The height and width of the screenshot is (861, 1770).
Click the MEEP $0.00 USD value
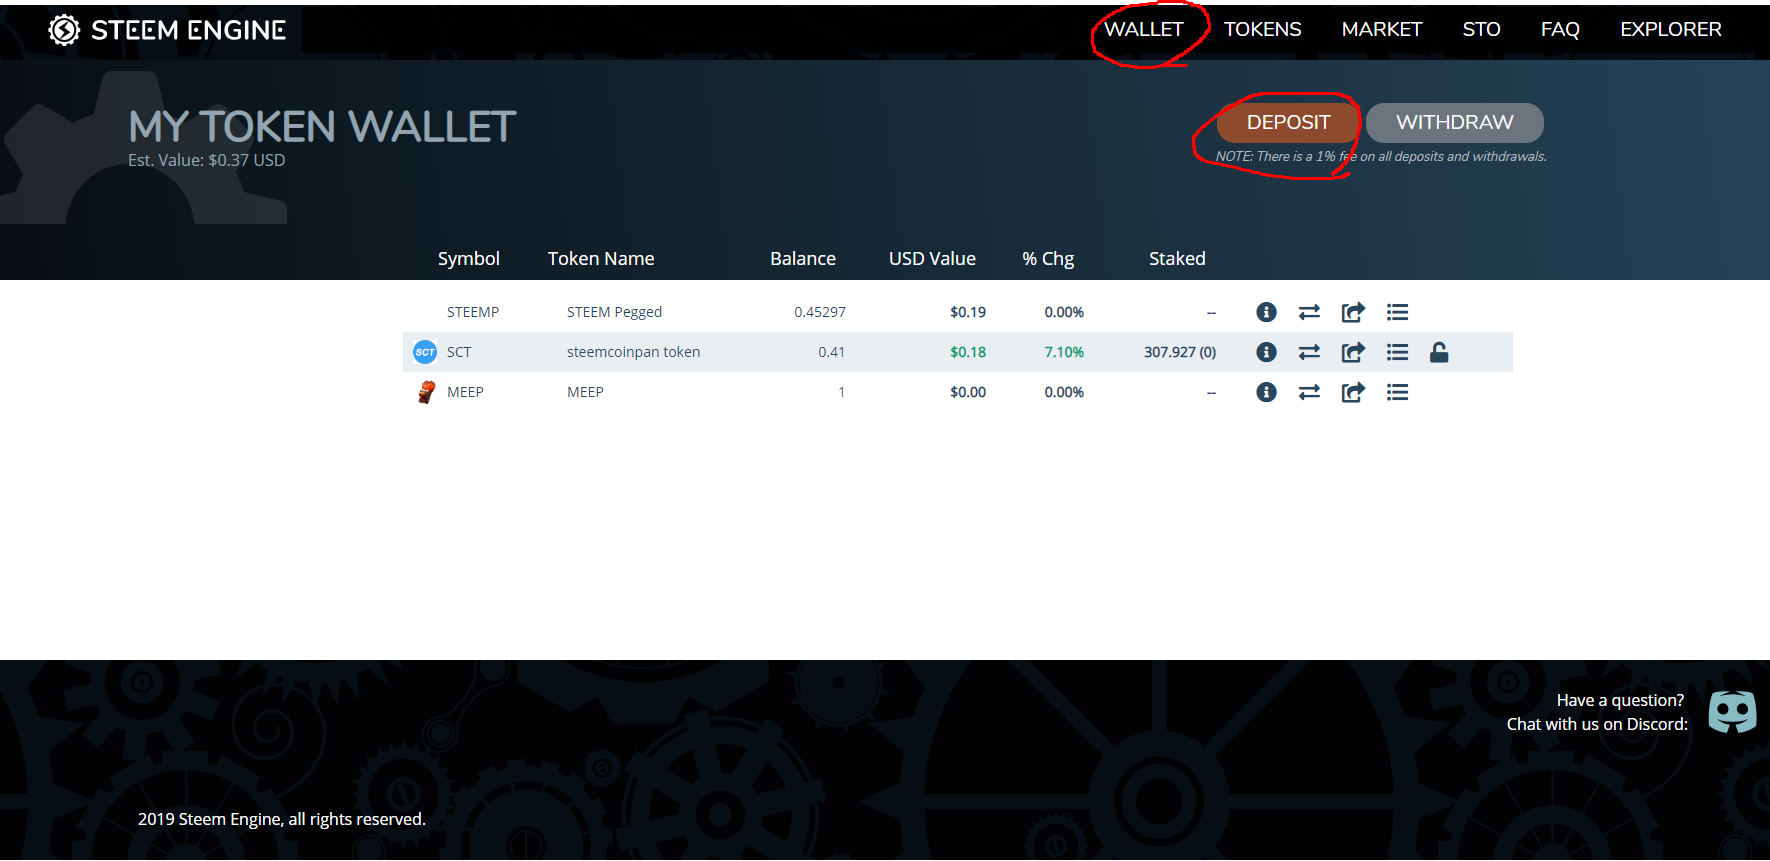pyautogui.click(x=968, y=392)
